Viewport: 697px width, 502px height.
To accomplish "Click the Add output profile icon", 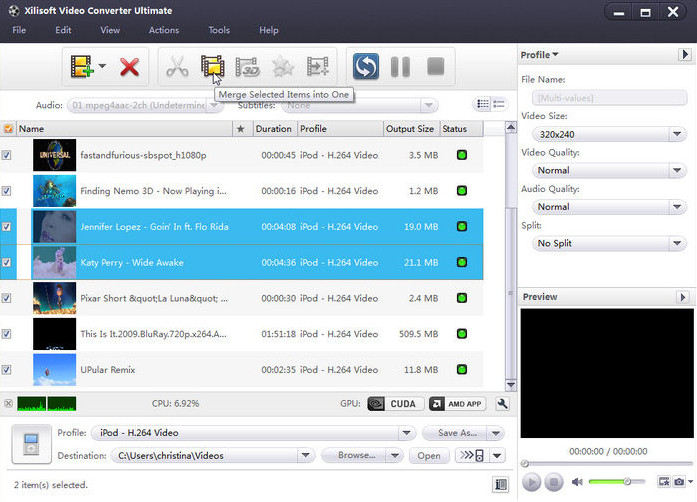I will point(318,67).
